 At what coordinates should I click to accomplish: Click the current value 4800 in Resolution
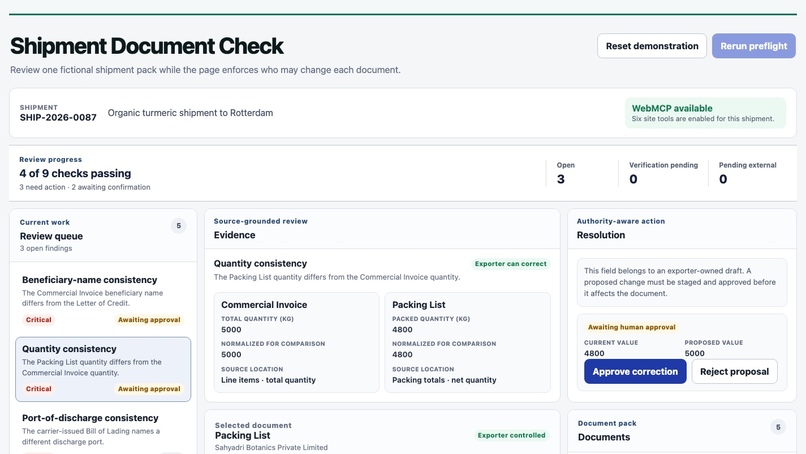(x=594, y=353)
